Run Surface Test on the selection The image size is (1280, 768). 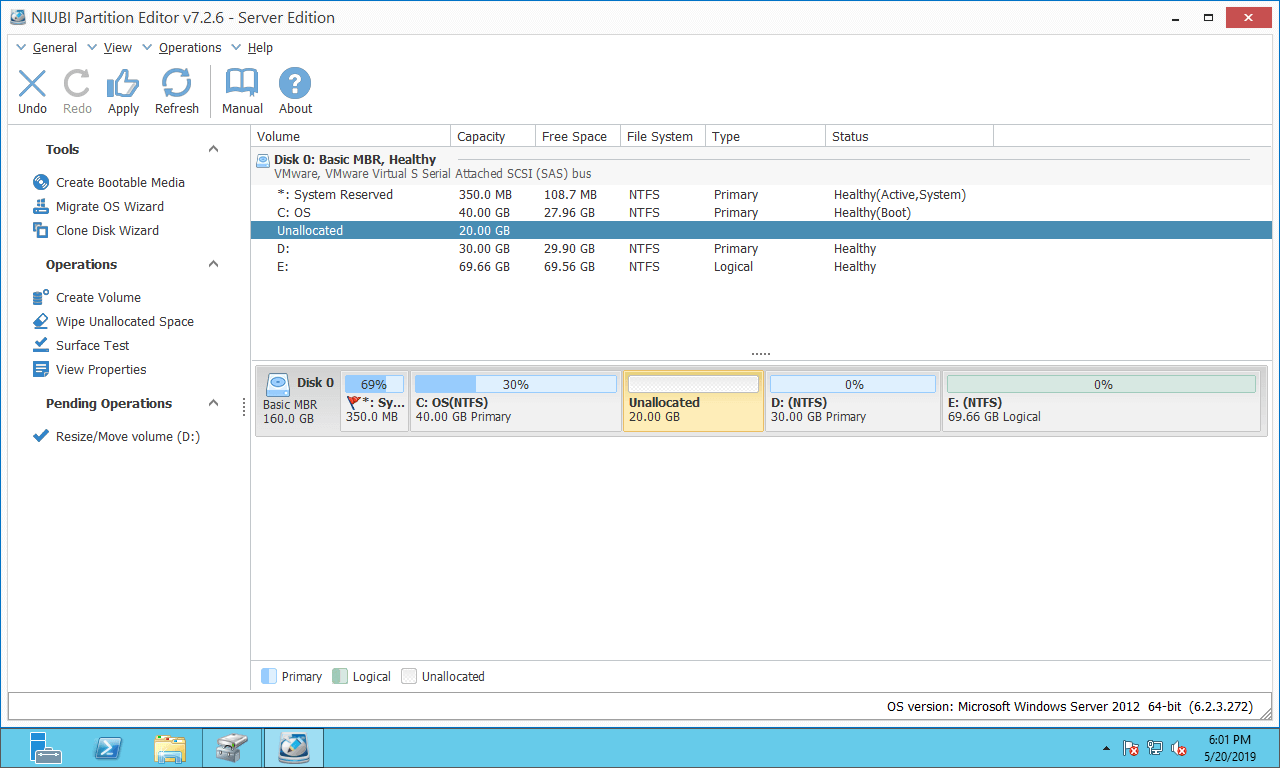pyautogui.click(x=93, y=345)
